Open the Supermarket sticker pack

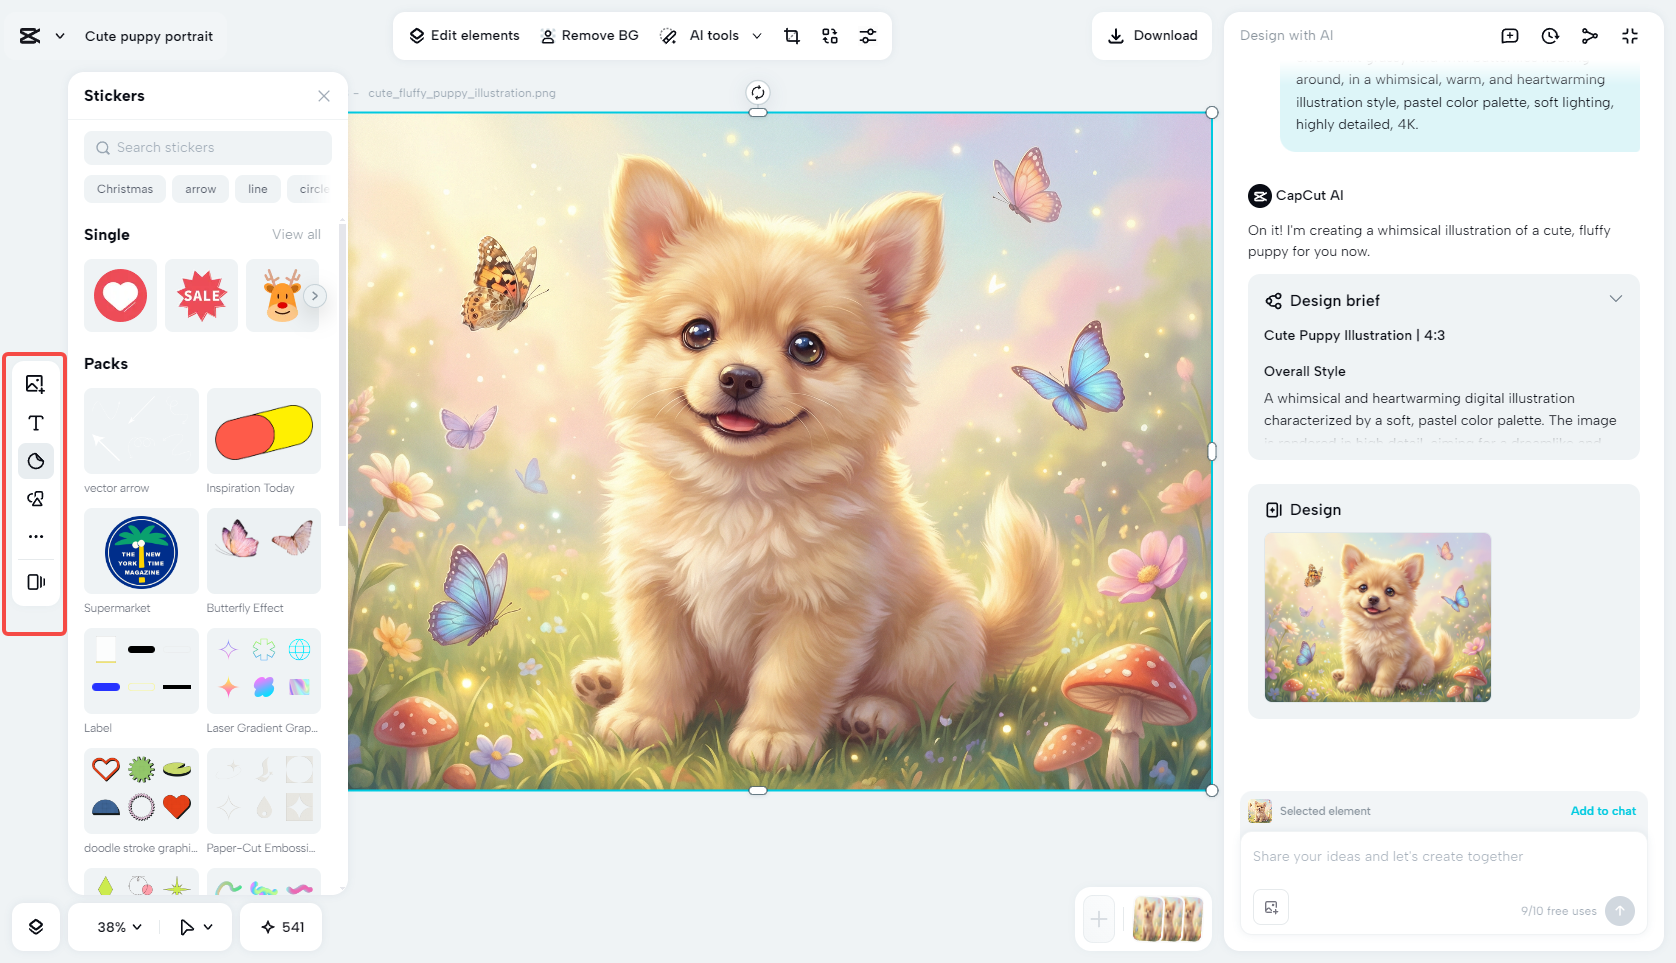(141, 551)
